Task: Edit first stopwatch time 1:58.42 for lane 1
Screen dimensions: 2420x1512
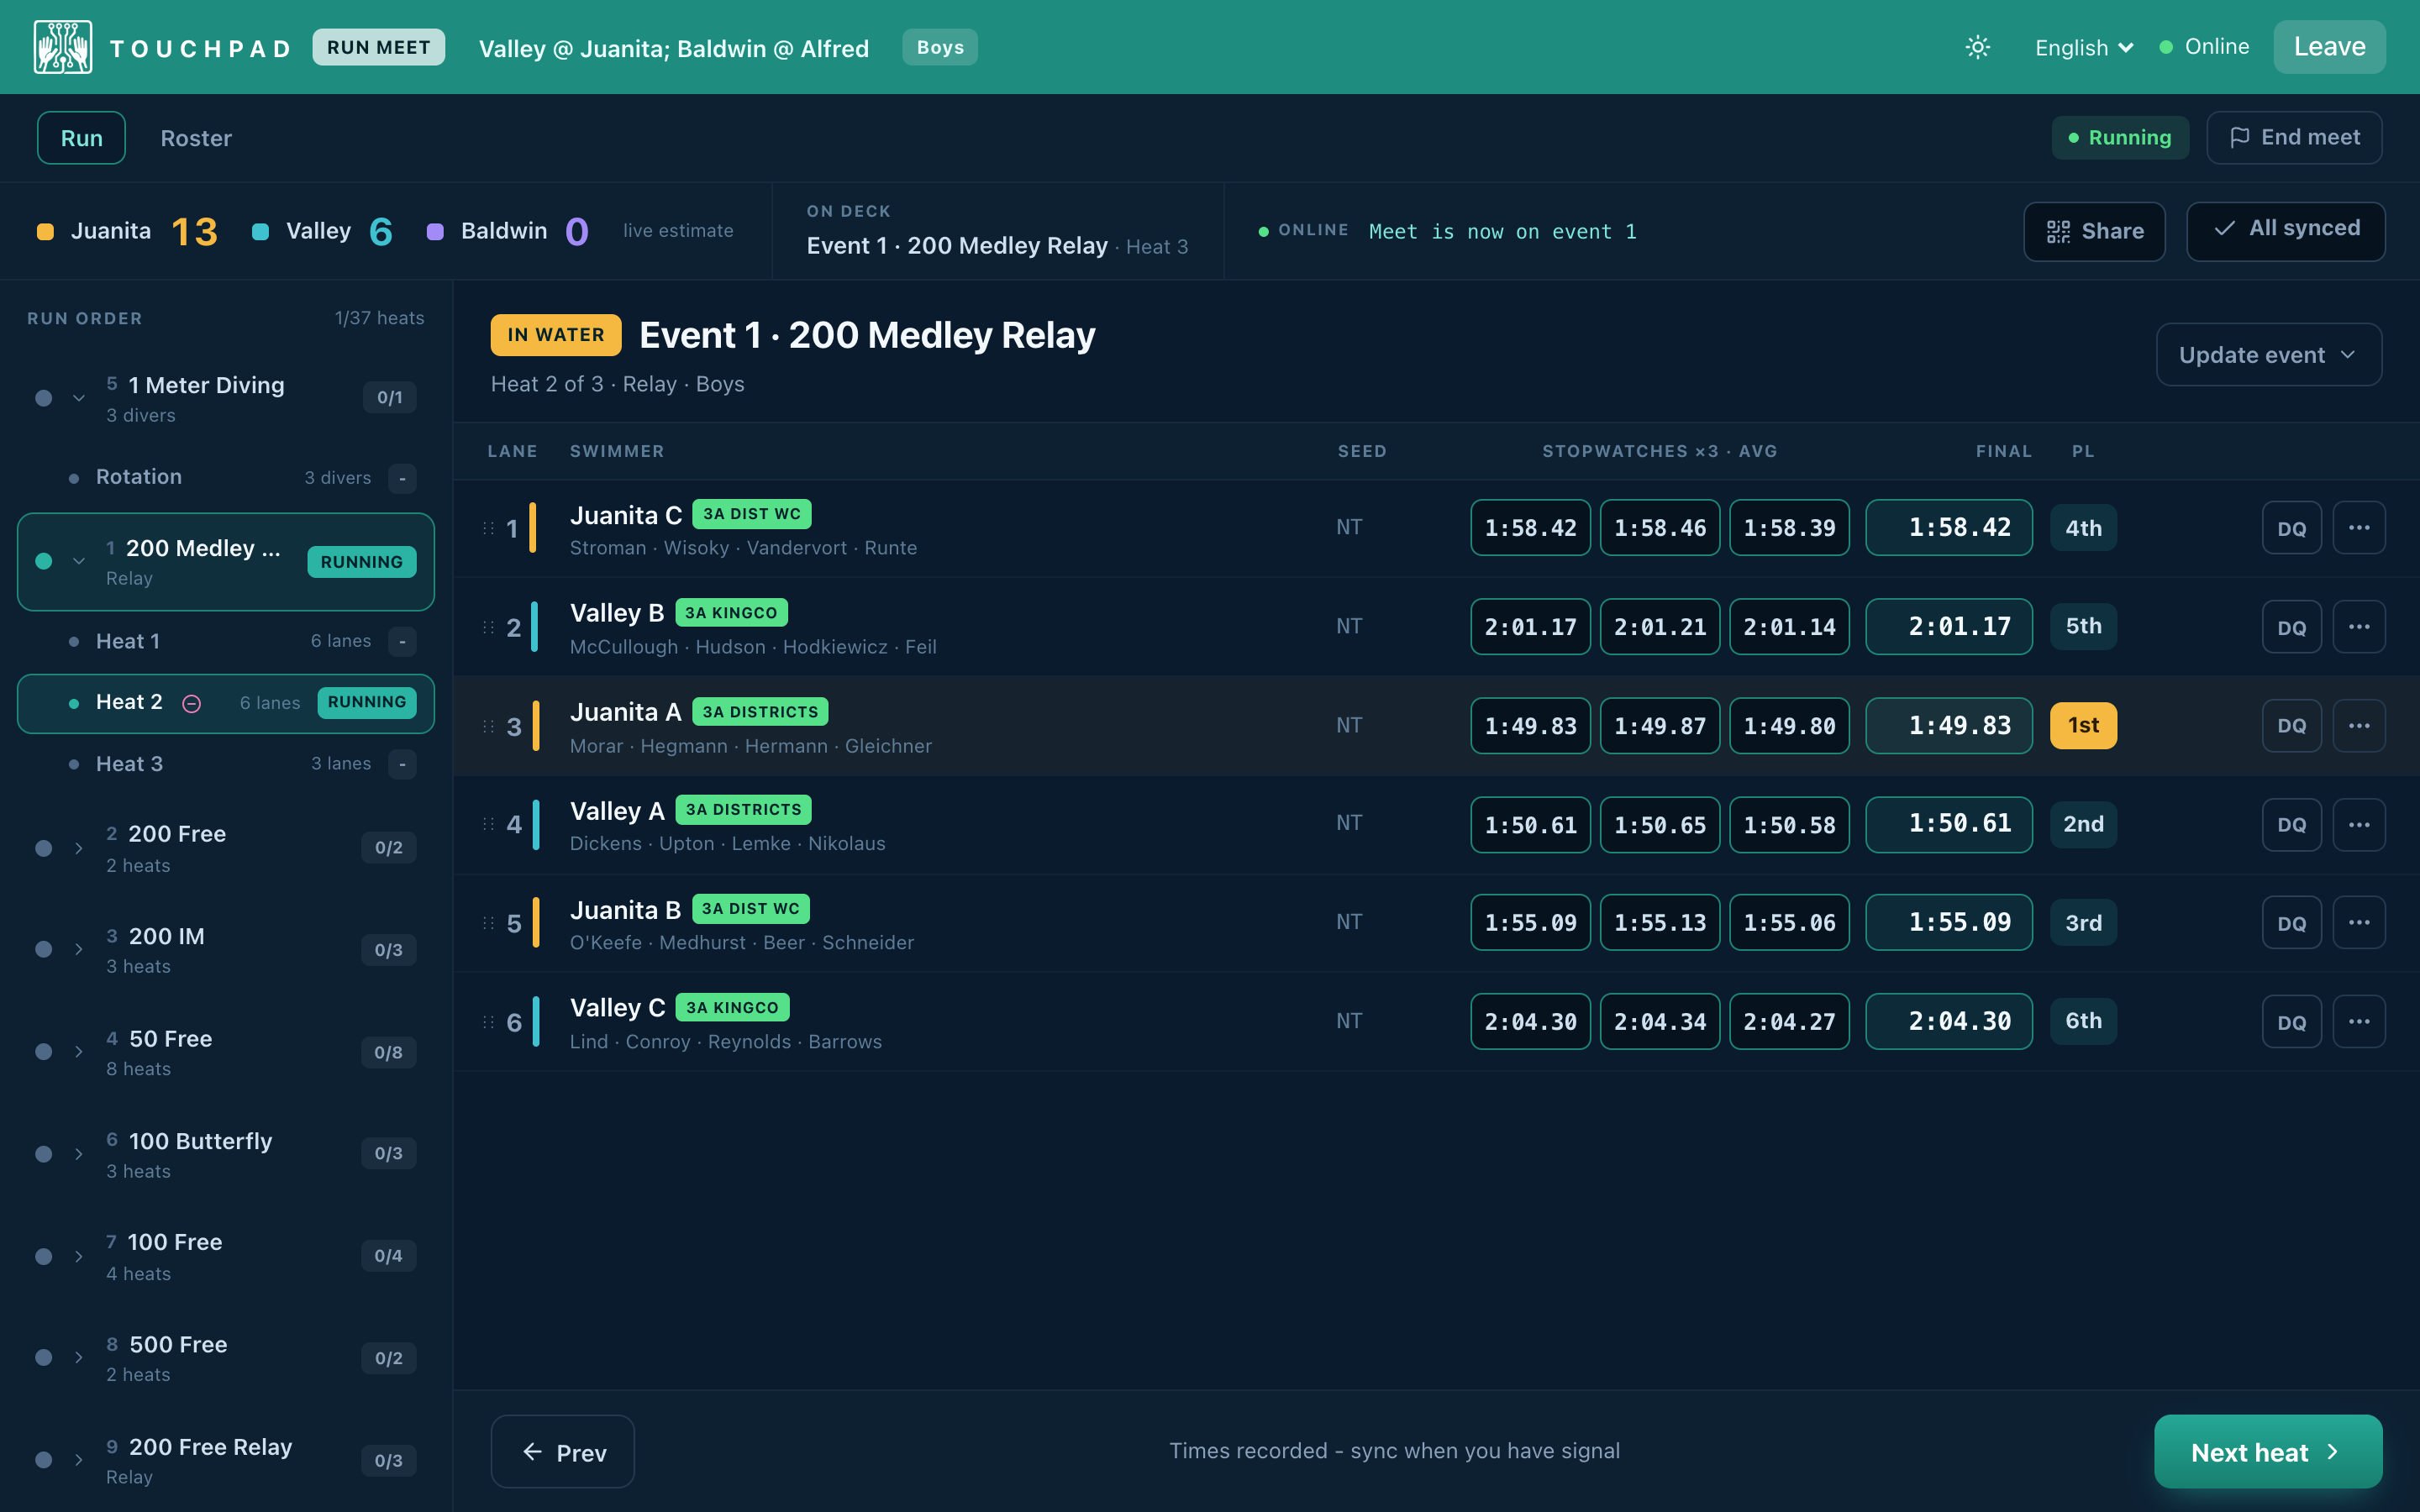Action: [1530, 527]
